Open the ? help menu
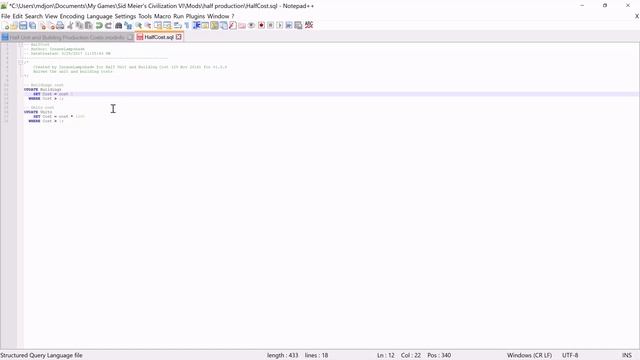 [x=233, y=16]
